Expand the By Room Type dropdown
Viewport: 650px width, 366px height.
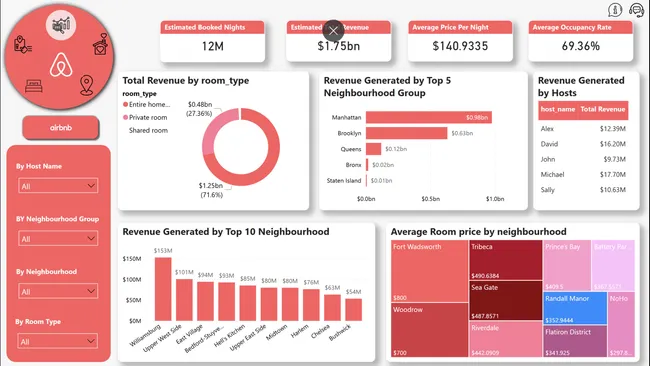tap(58, 341)
